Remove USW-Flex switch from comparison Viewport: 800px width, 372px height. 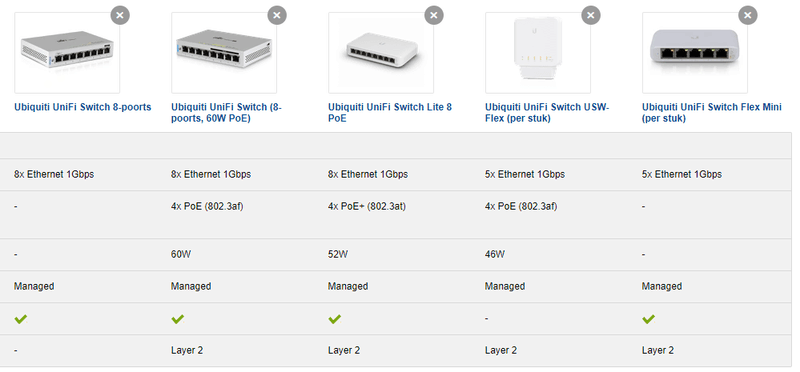tap(591, 15)
